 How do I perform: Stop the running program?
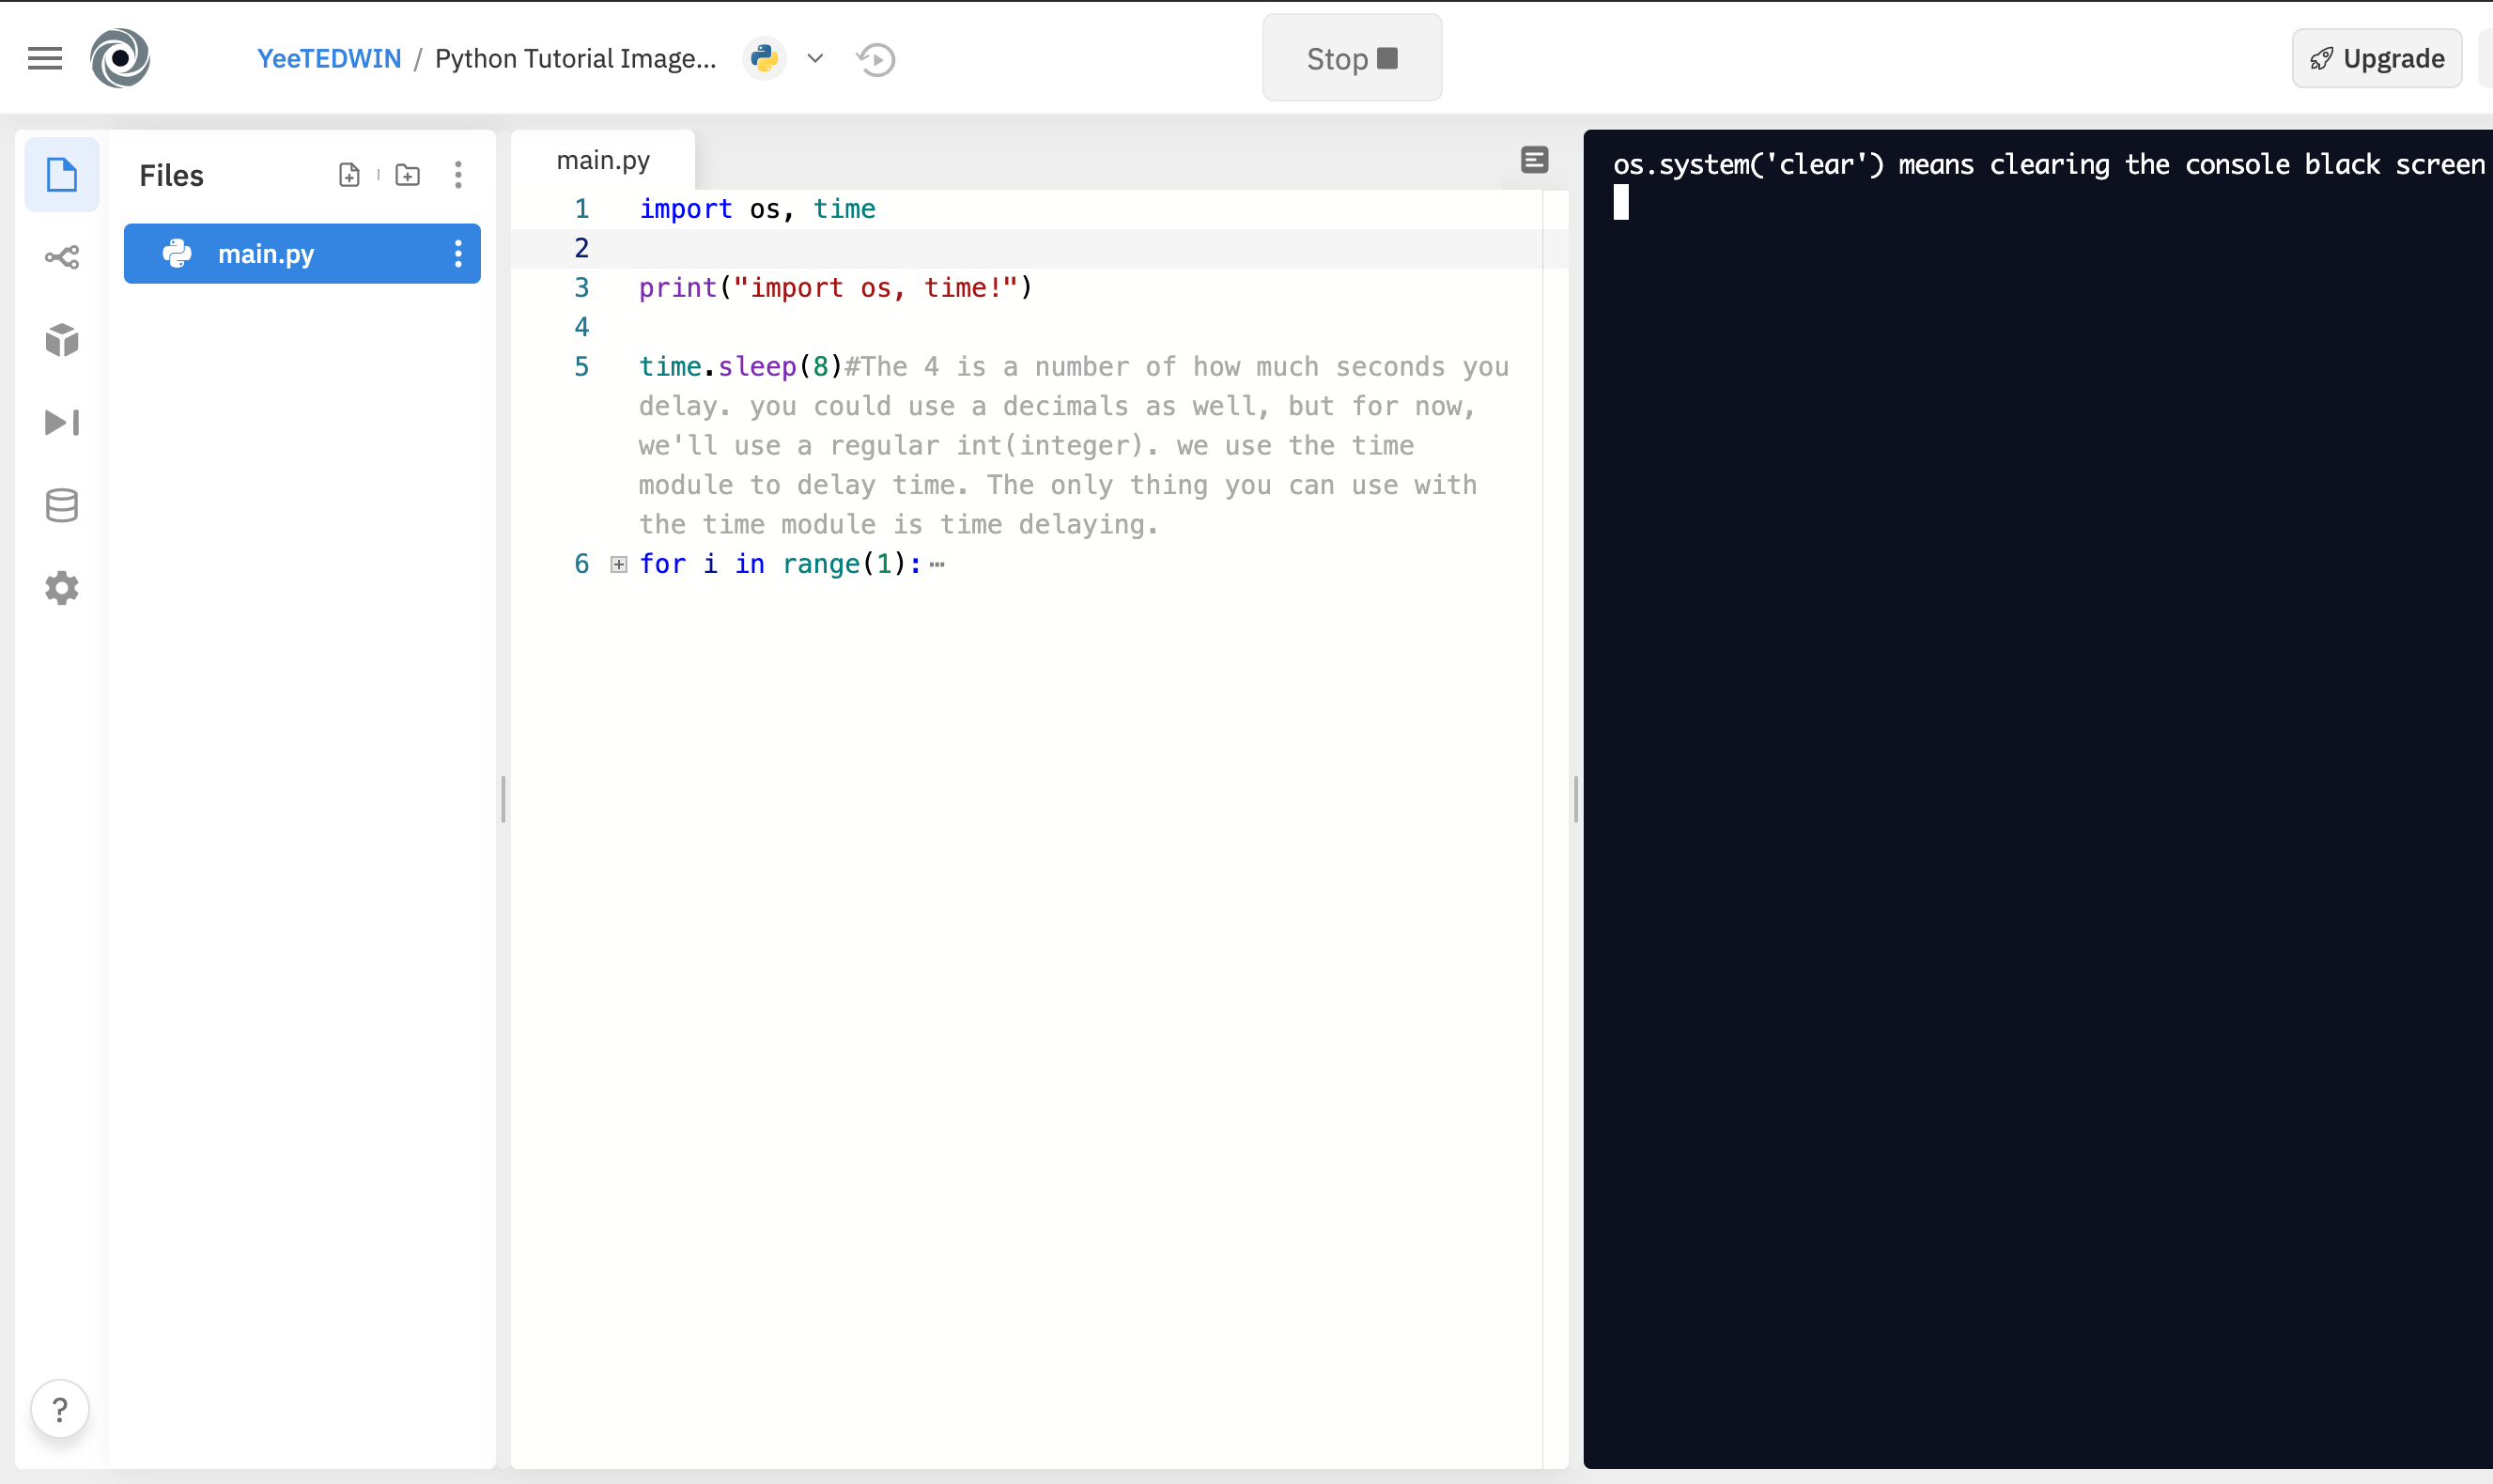coord(1351,57)
